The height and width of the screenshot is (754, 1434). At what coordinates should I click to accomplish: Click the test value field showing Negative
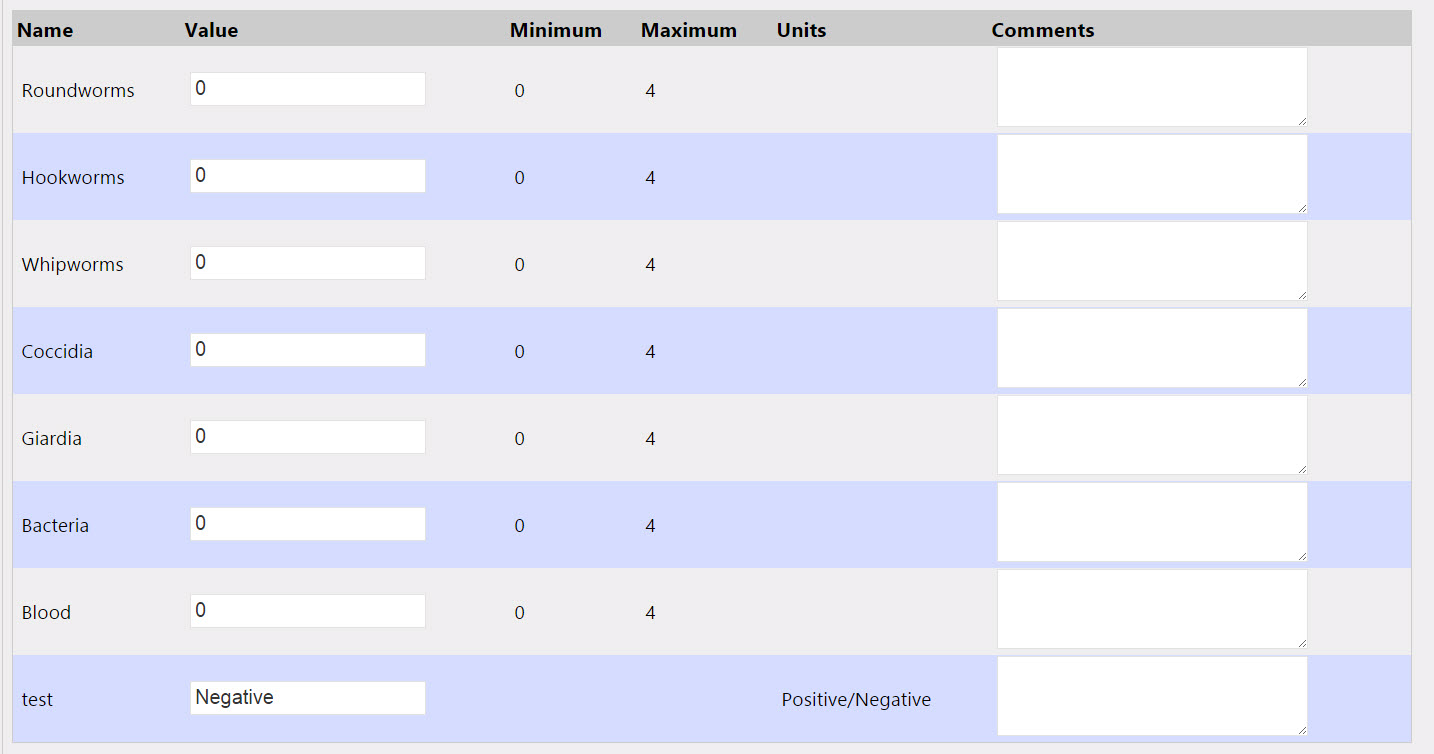coord(308,698)
